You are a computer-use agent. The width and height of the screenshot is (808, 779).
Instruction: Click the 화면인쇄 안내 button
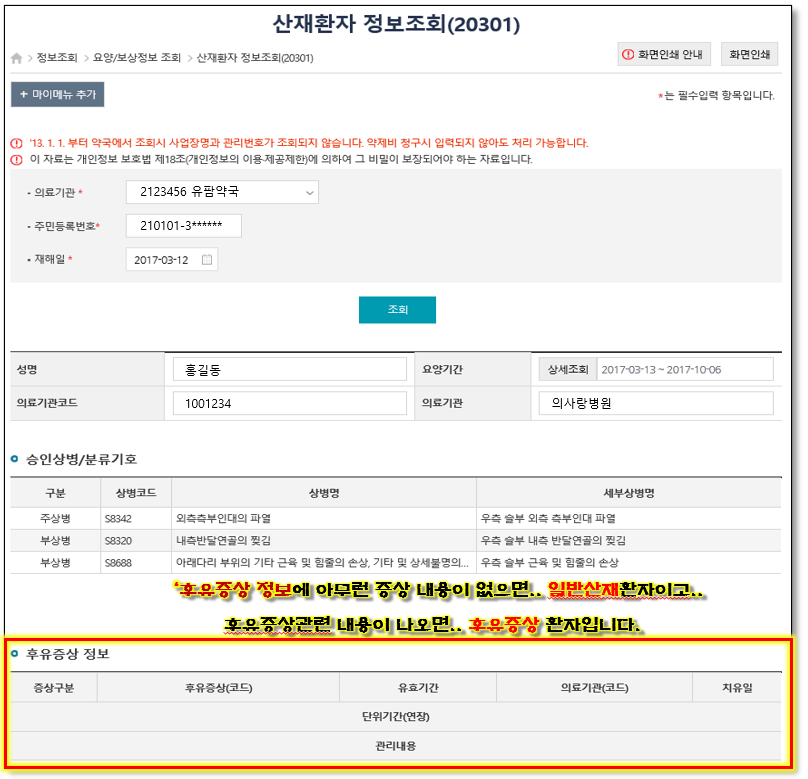click(x=664, y=55)
